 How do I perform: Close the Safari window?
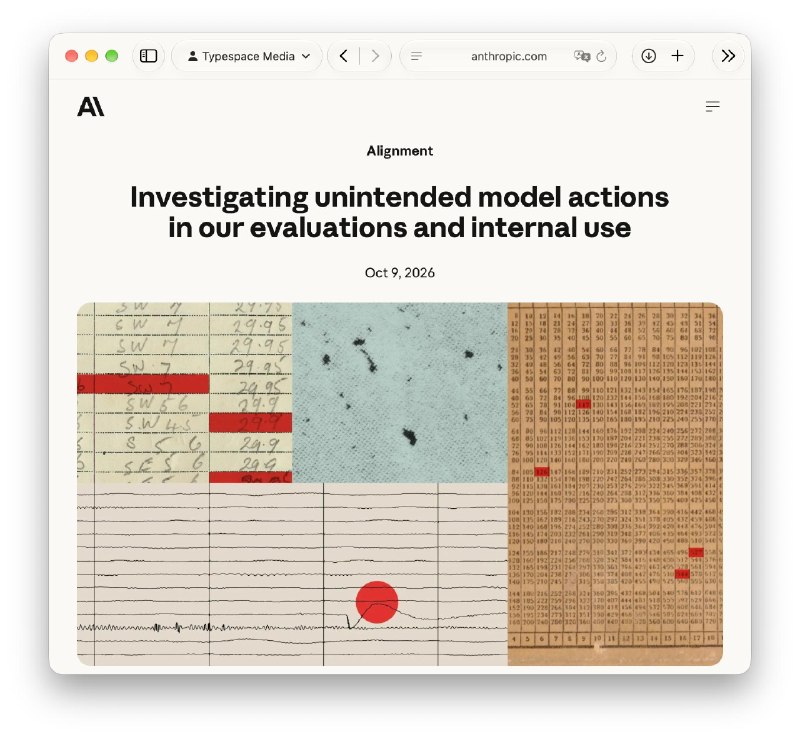(71, 56)
